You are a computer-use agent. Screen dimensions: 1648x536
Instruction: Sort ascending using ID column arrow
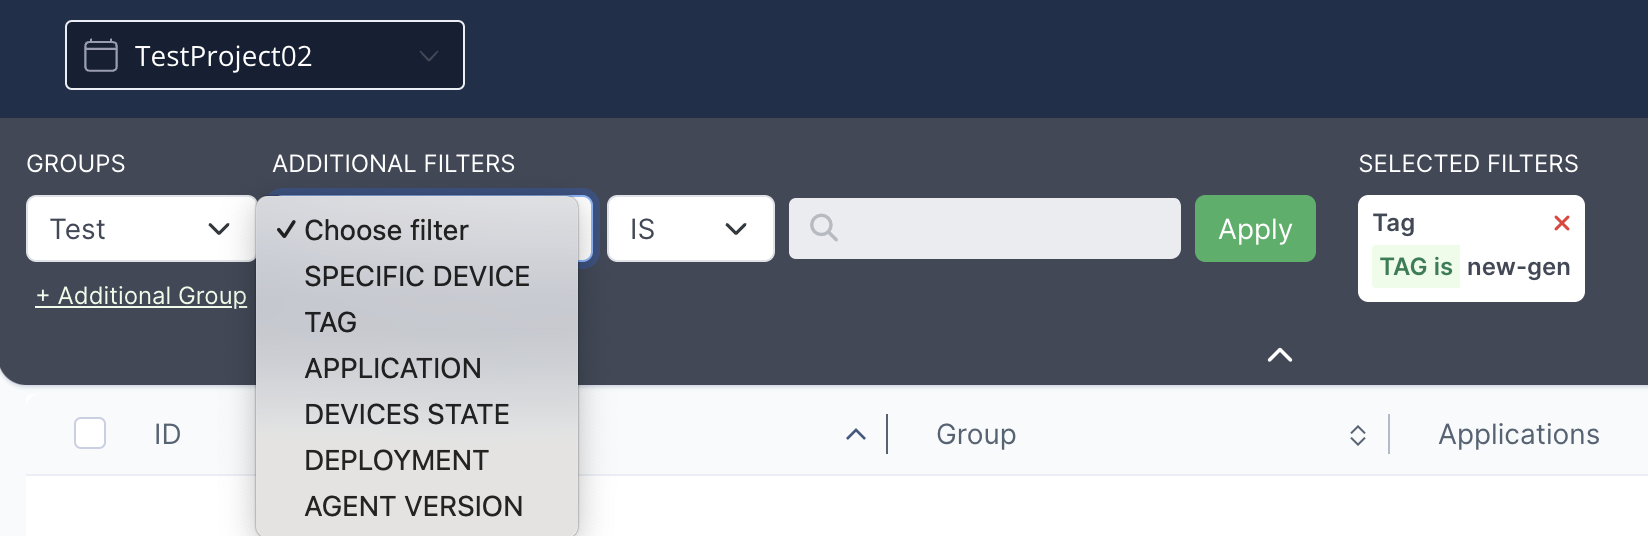[856, 434]
